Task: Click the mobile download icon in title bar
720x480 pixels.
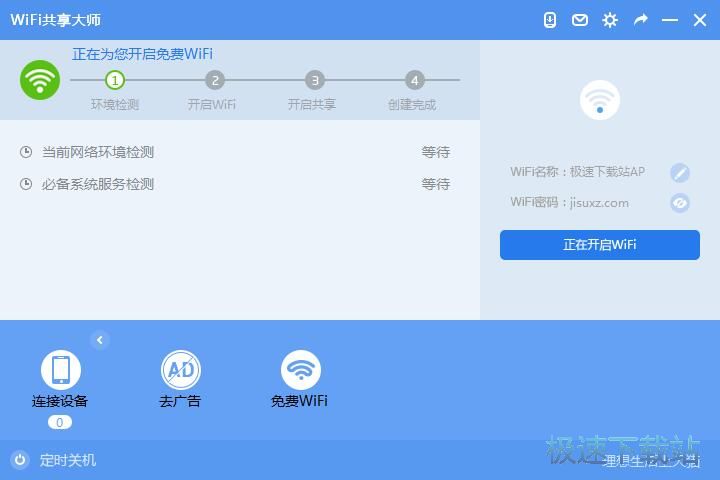Action: click(x=550, y=20)
